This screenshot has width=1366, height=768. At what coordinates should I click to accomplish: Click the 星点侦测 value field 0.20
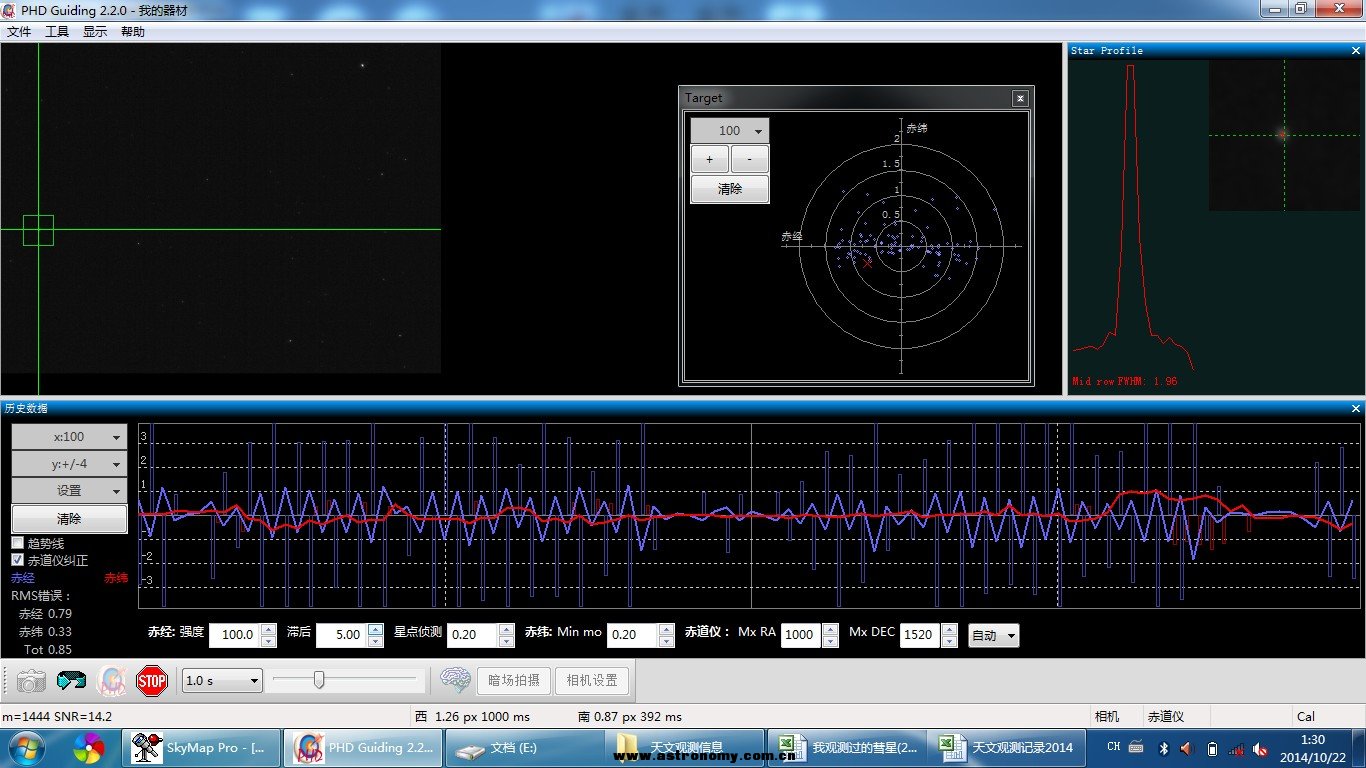coord(473,635)
